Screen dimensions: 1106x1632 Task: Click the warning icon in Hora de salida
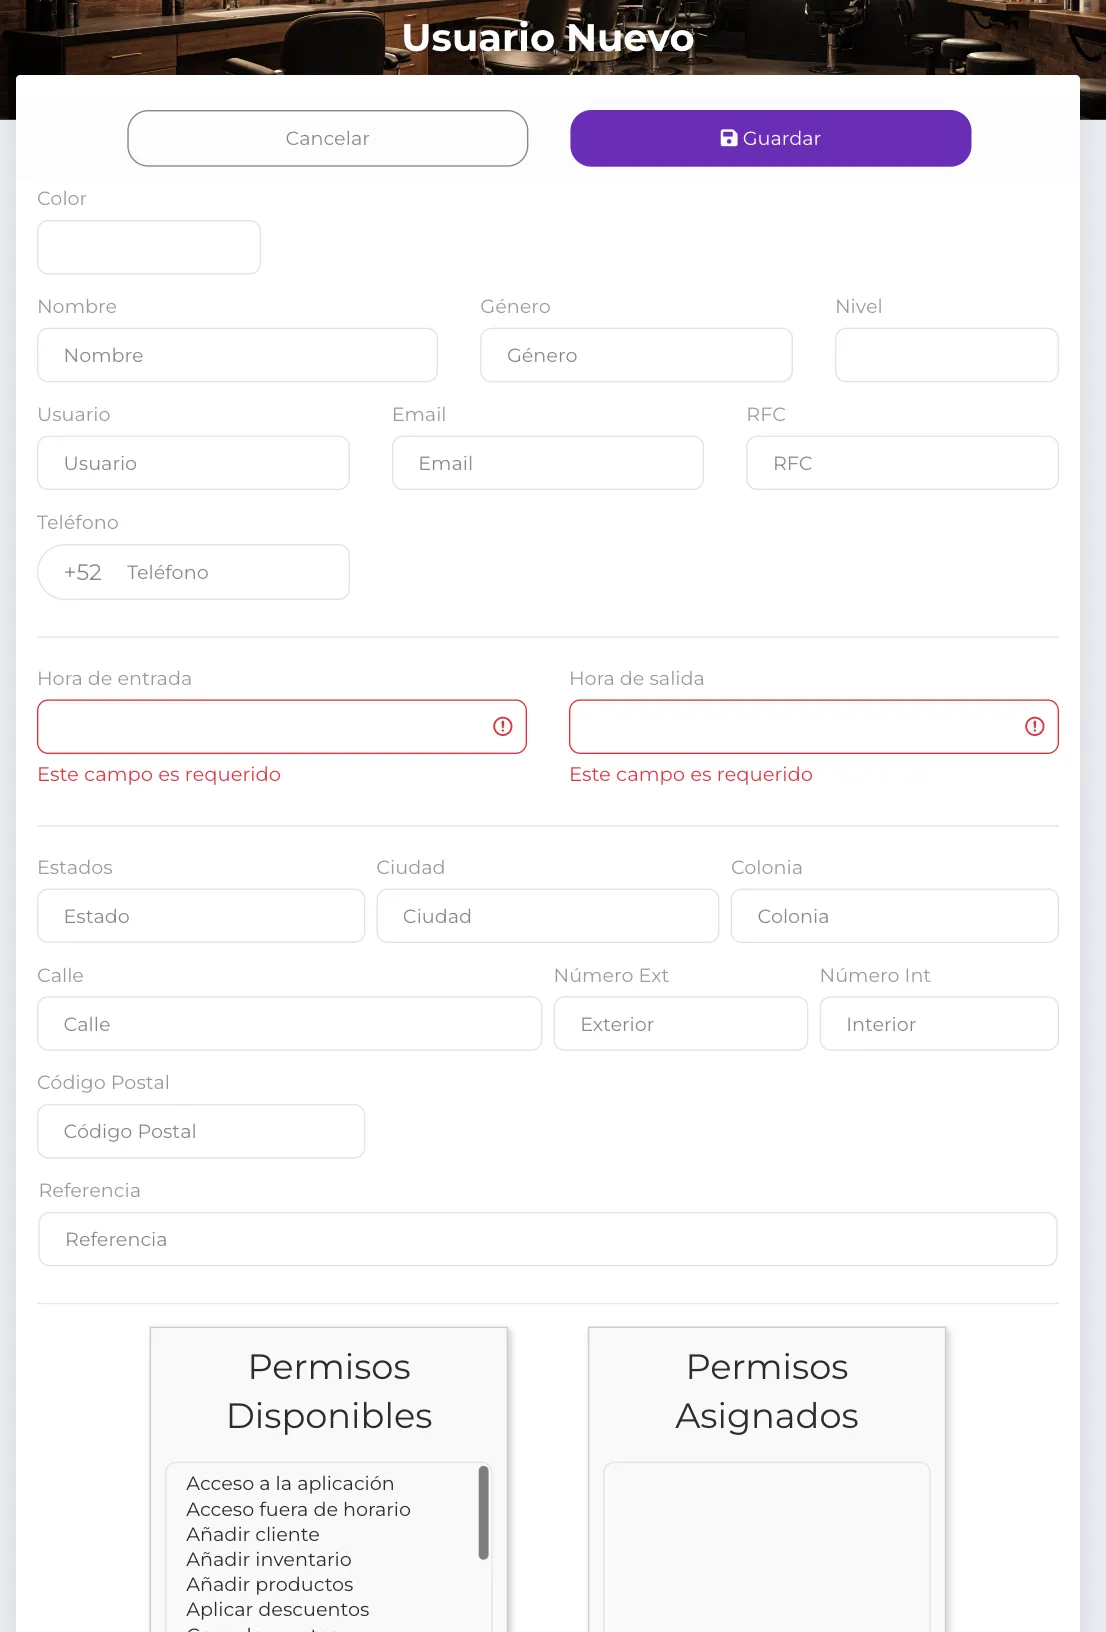pos(1035,727)
